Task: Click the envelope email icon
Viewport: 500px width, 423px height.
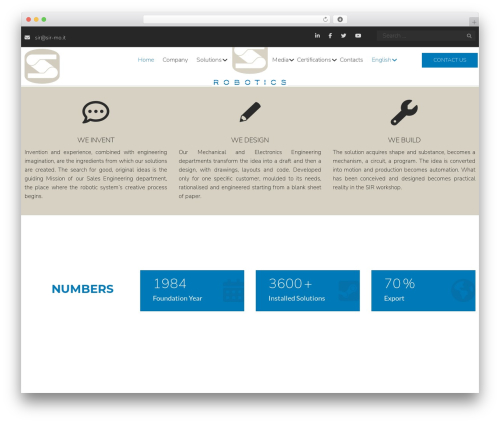Action: pyautogui.click(x=27, y=37)
